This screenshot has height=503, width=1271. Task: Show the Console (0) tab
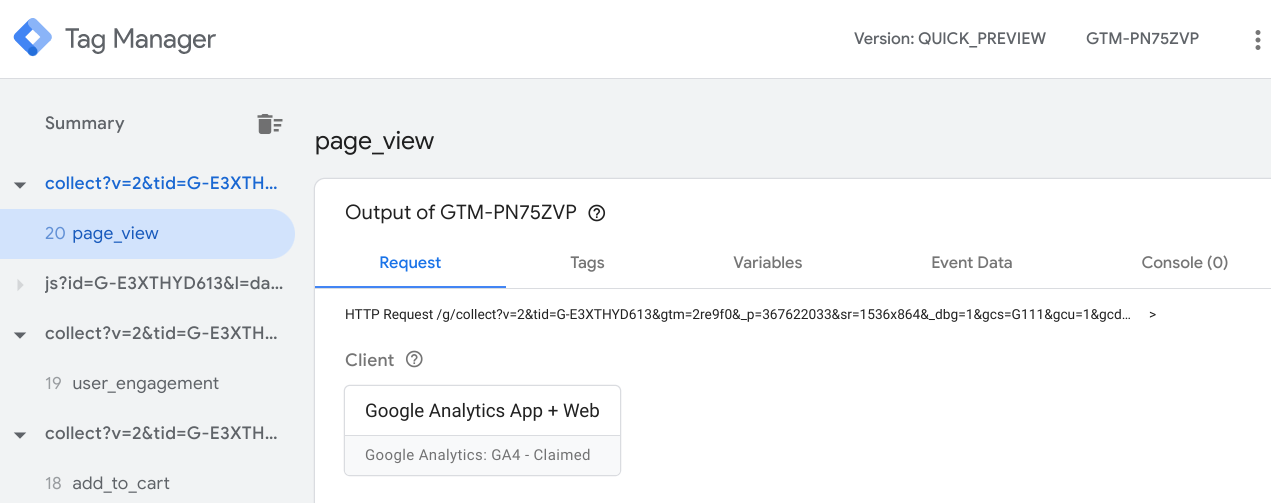pos(1184,263)
